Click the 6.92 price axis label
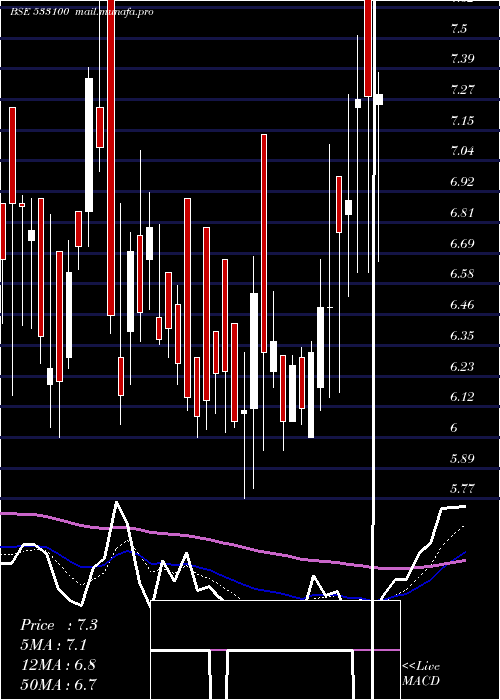The image size is (500, 700). (462, 182)
